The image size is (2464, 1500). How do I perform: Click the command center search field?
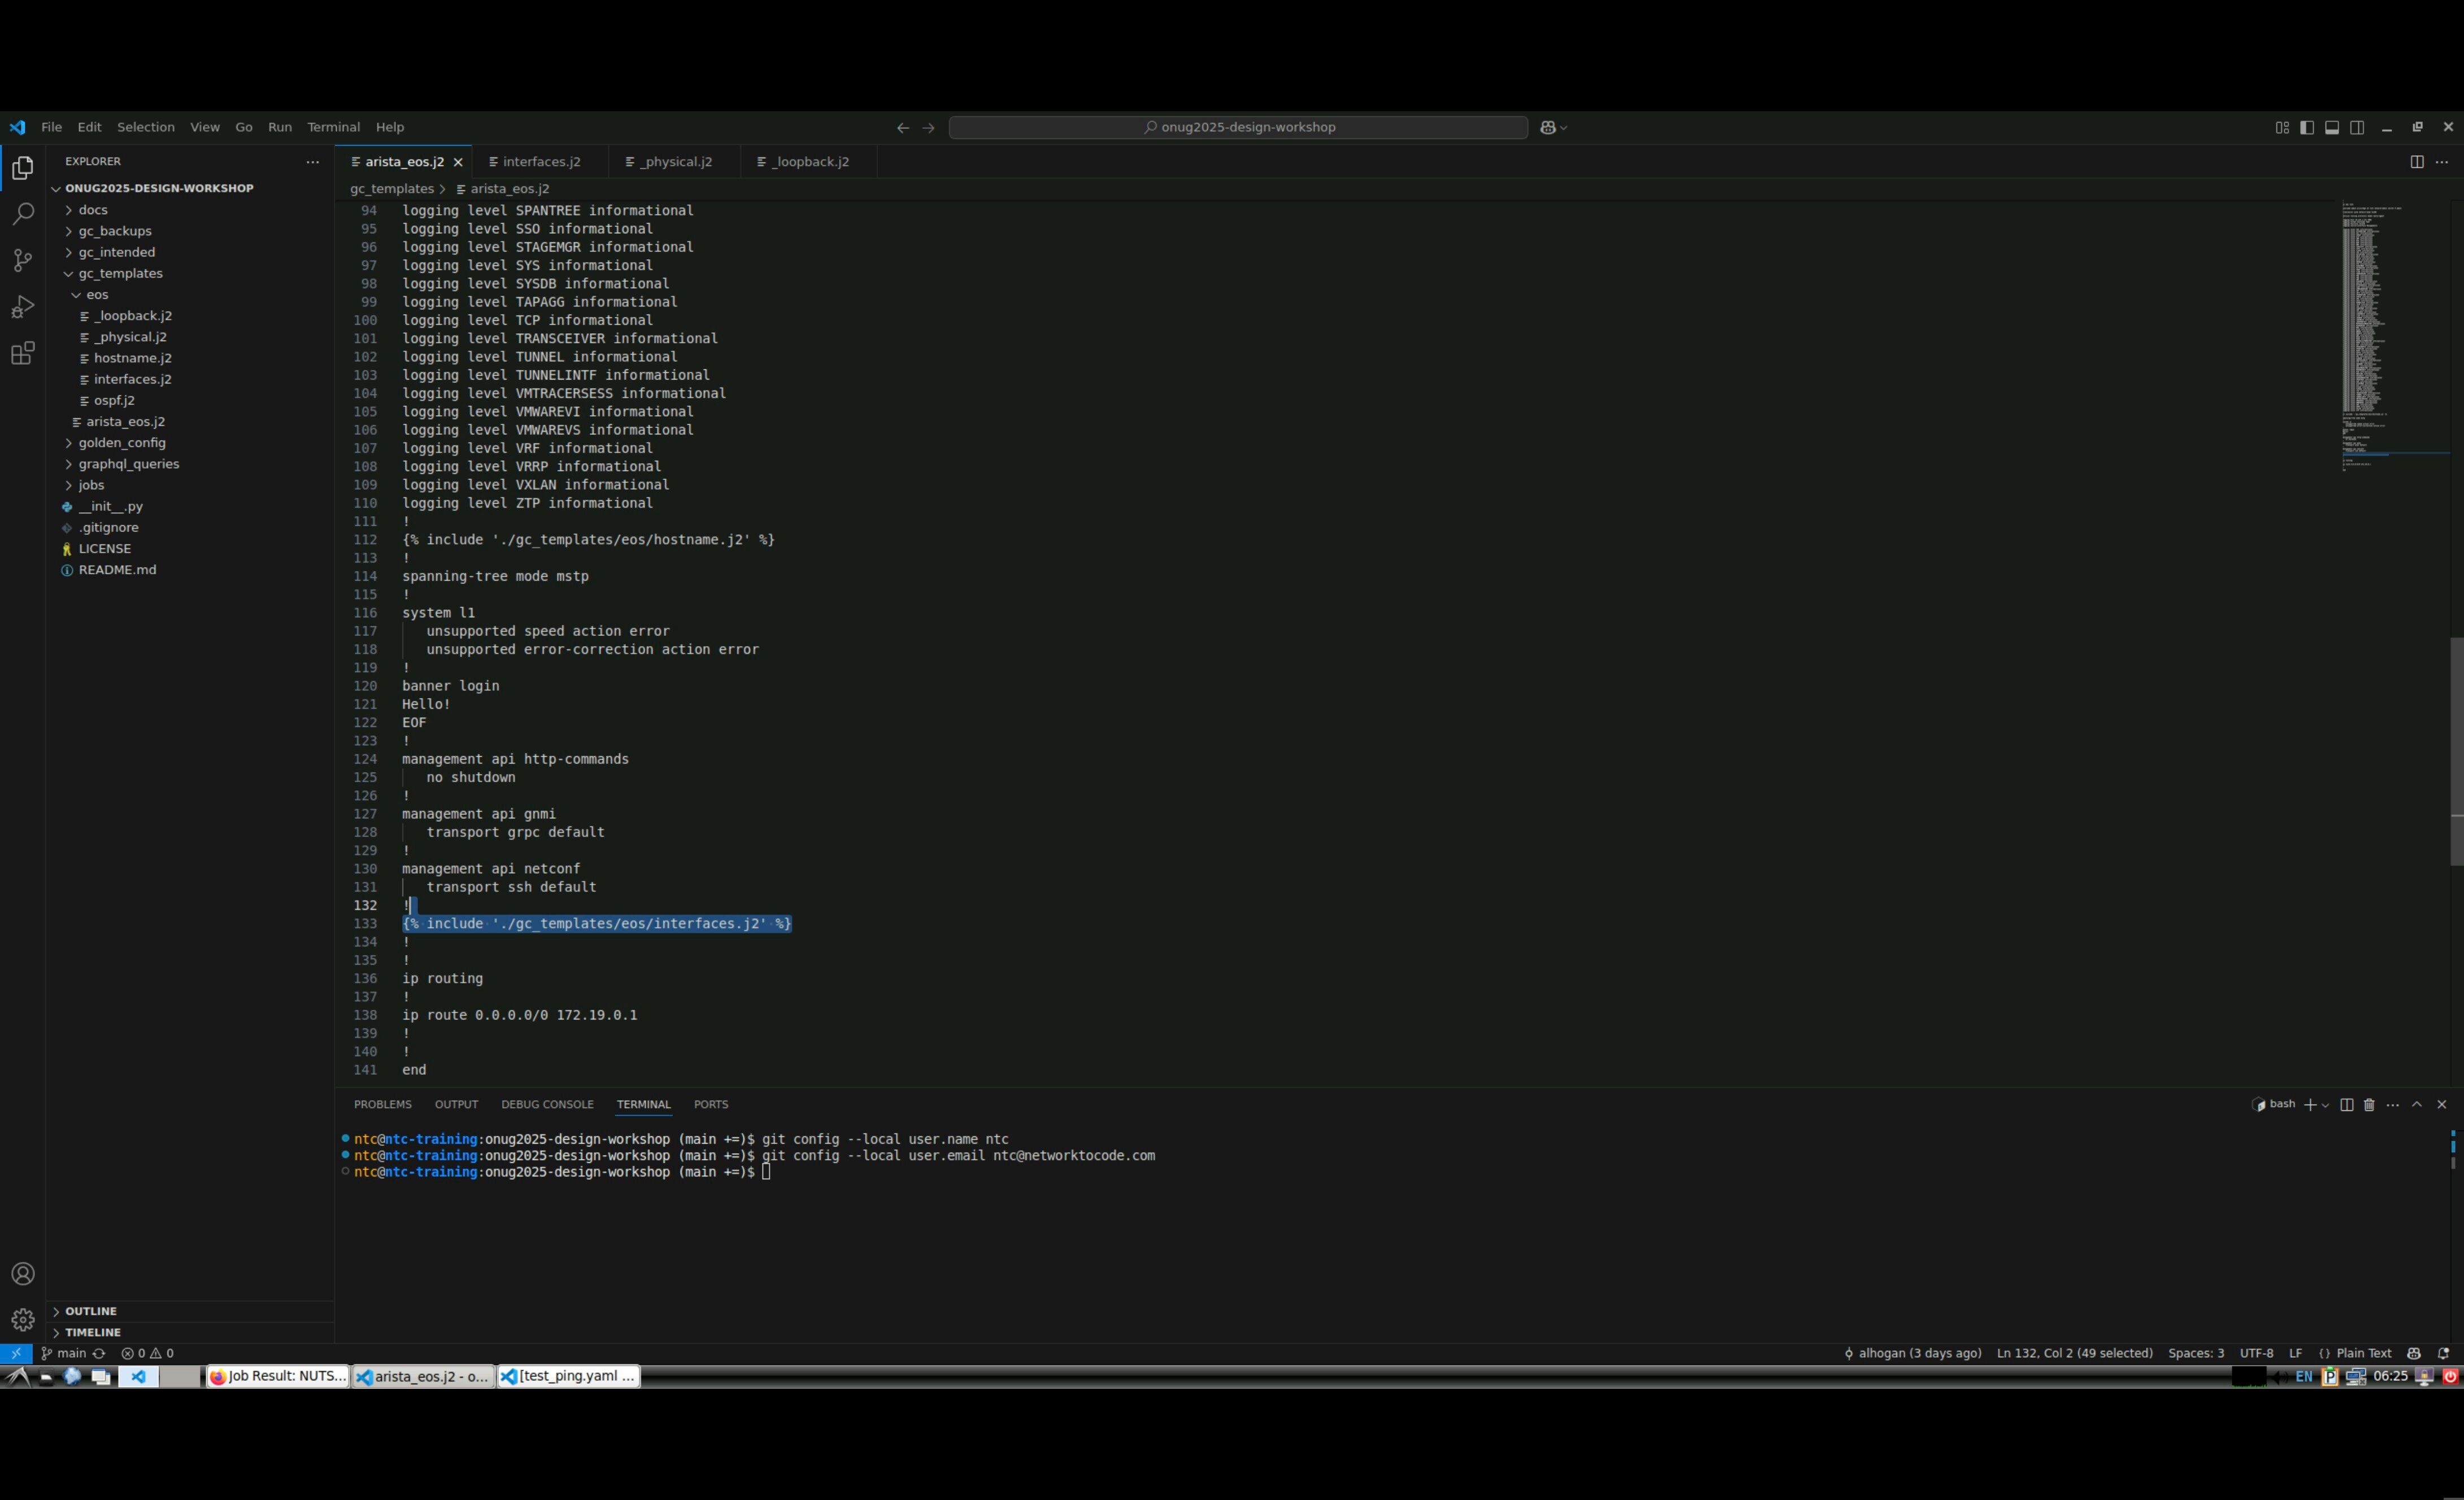[1237, 127]
